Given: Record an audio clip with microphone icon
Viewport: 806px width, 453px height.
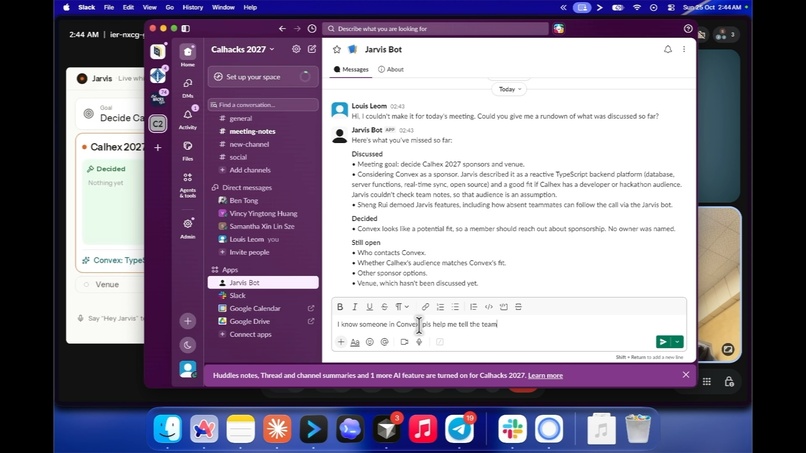Looking at the screenshot, I should [x=419, y=342].
